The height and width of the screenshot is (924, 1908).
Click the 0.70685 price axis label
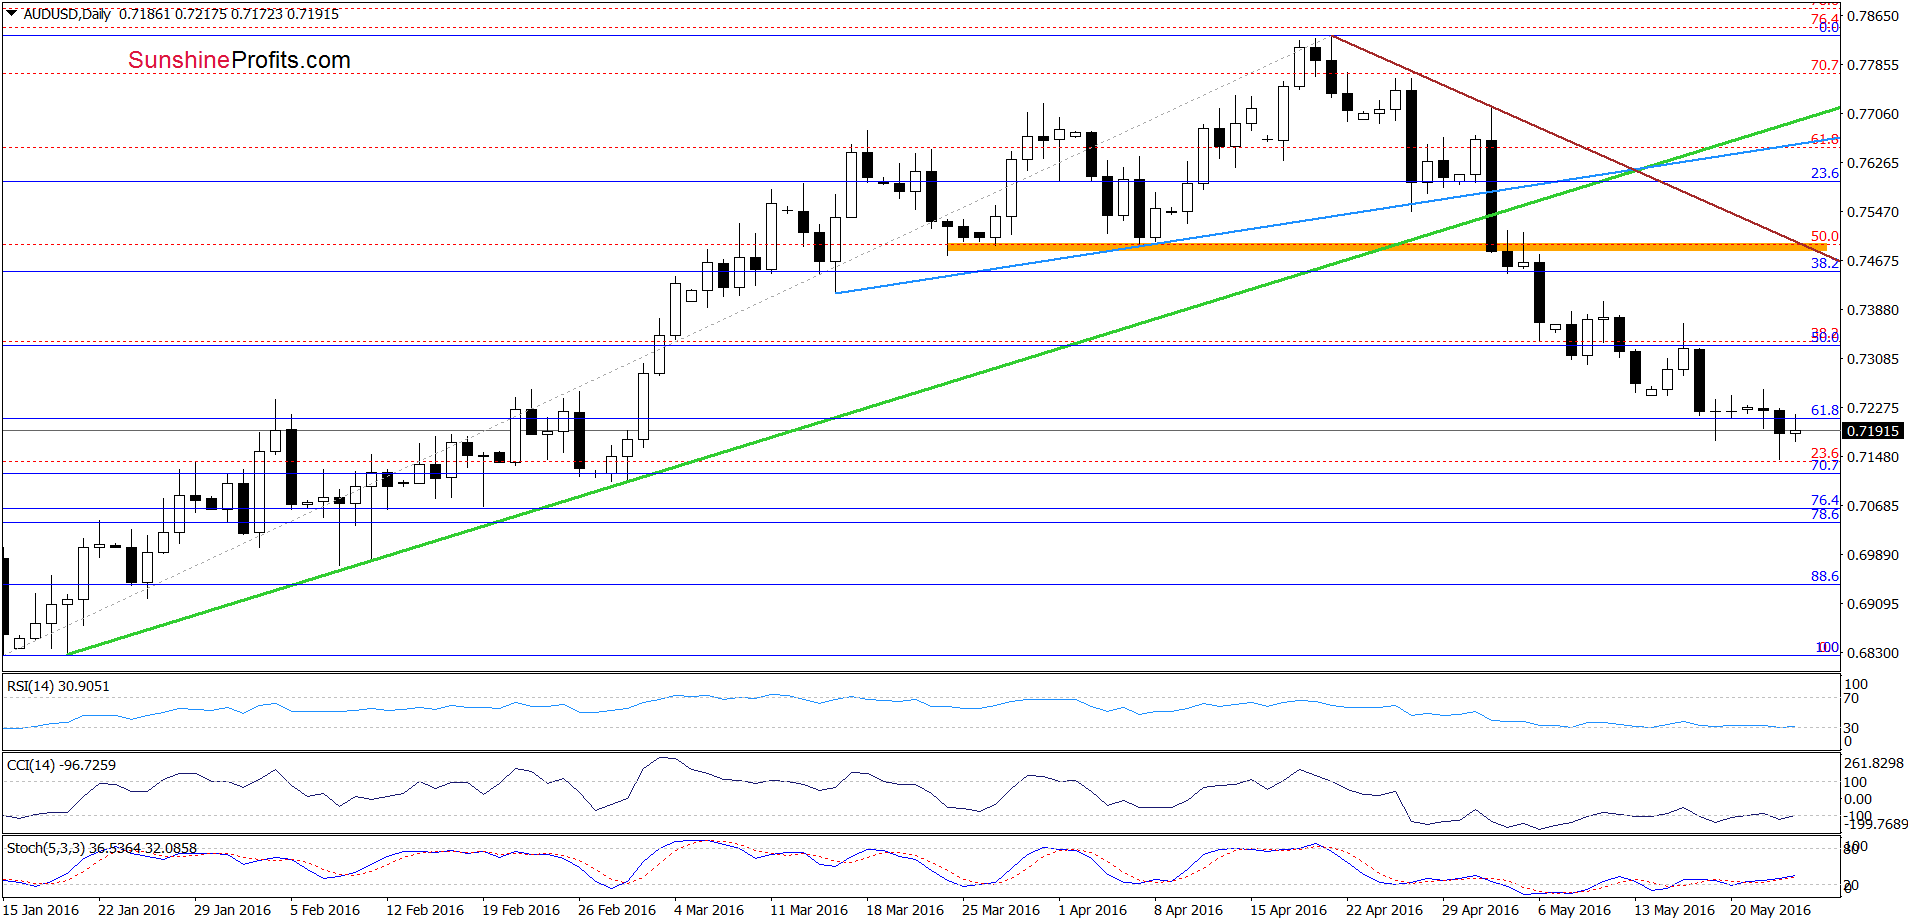(x=1873, y=506)
